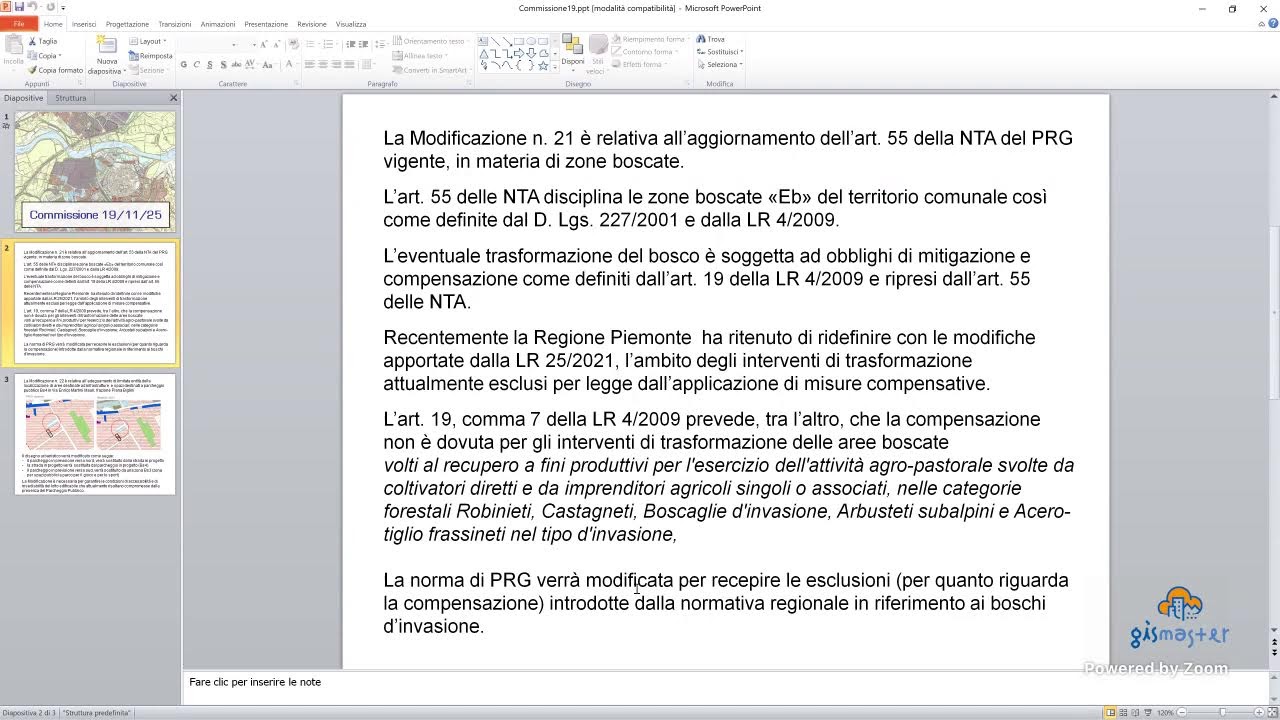Image resolution: width=1280 pixels, height=720 pixels.
Task: Click Converti in SmartArt
Action: tap(430, 70)
